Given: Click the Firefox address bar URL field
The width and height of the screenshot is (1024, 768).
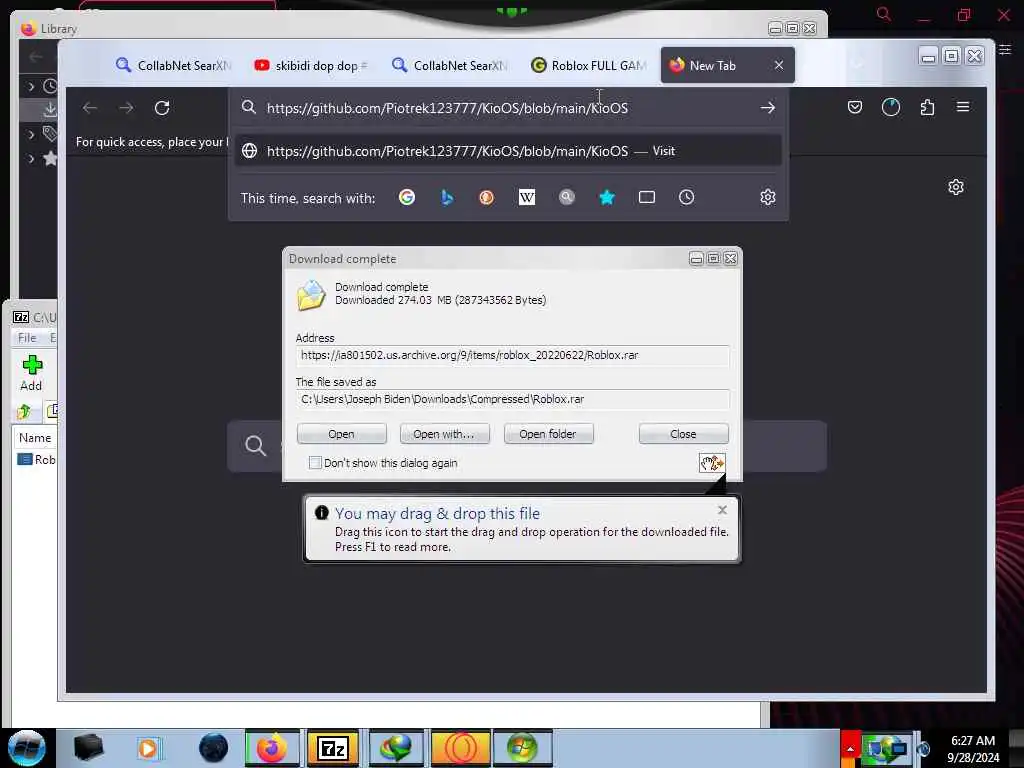Looking at the screenshot, I should tap(509, 108).
